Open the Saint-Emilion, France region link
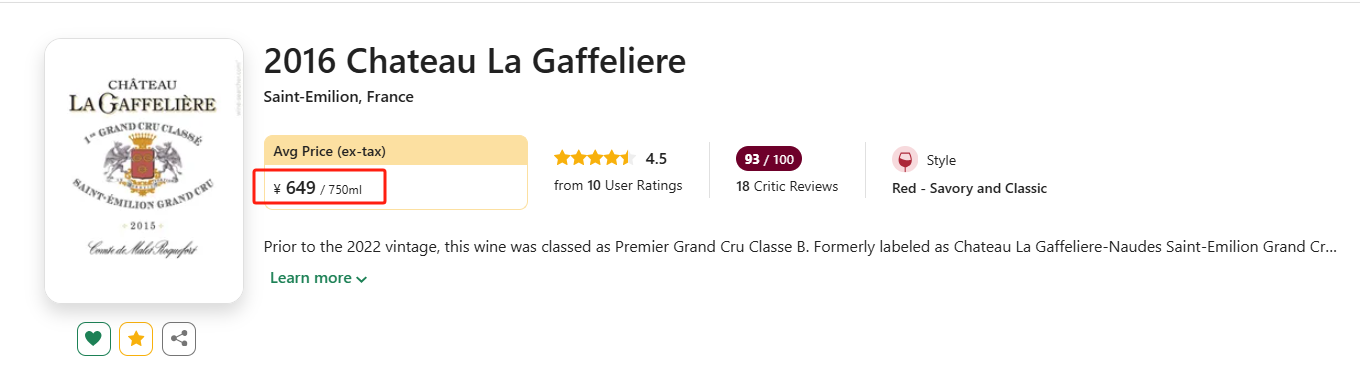 [x=338, y=97]
